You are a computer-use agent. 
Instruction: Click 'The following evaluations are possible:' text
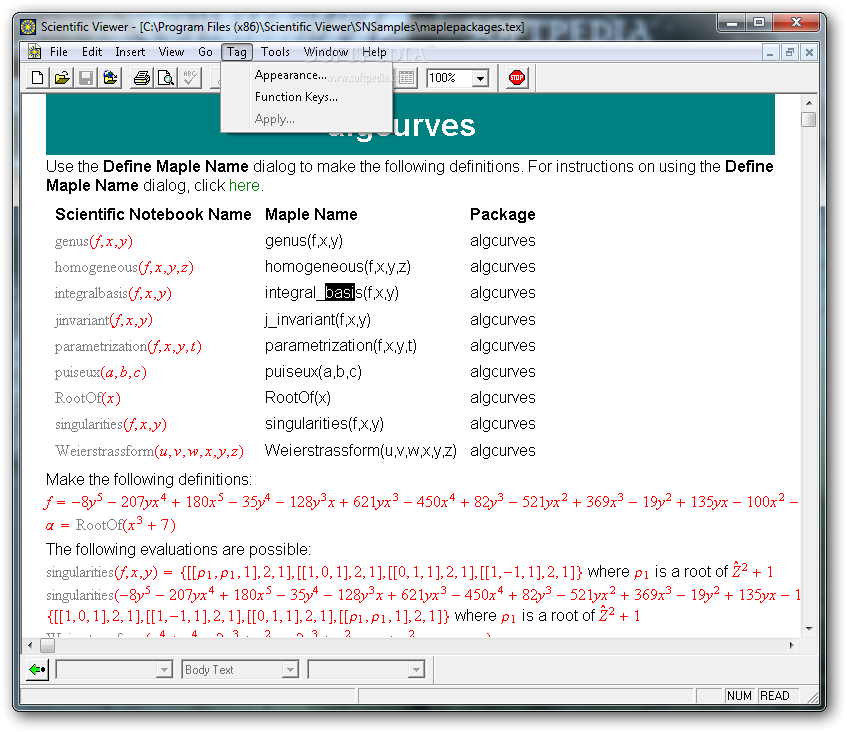click(x=178, y=550)
